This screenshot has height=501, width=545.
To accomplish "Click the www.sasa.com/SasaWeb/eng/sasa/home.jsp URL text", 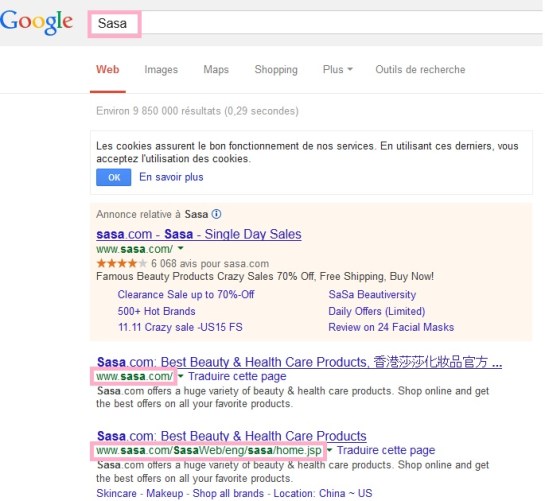I will pos(209,450).
